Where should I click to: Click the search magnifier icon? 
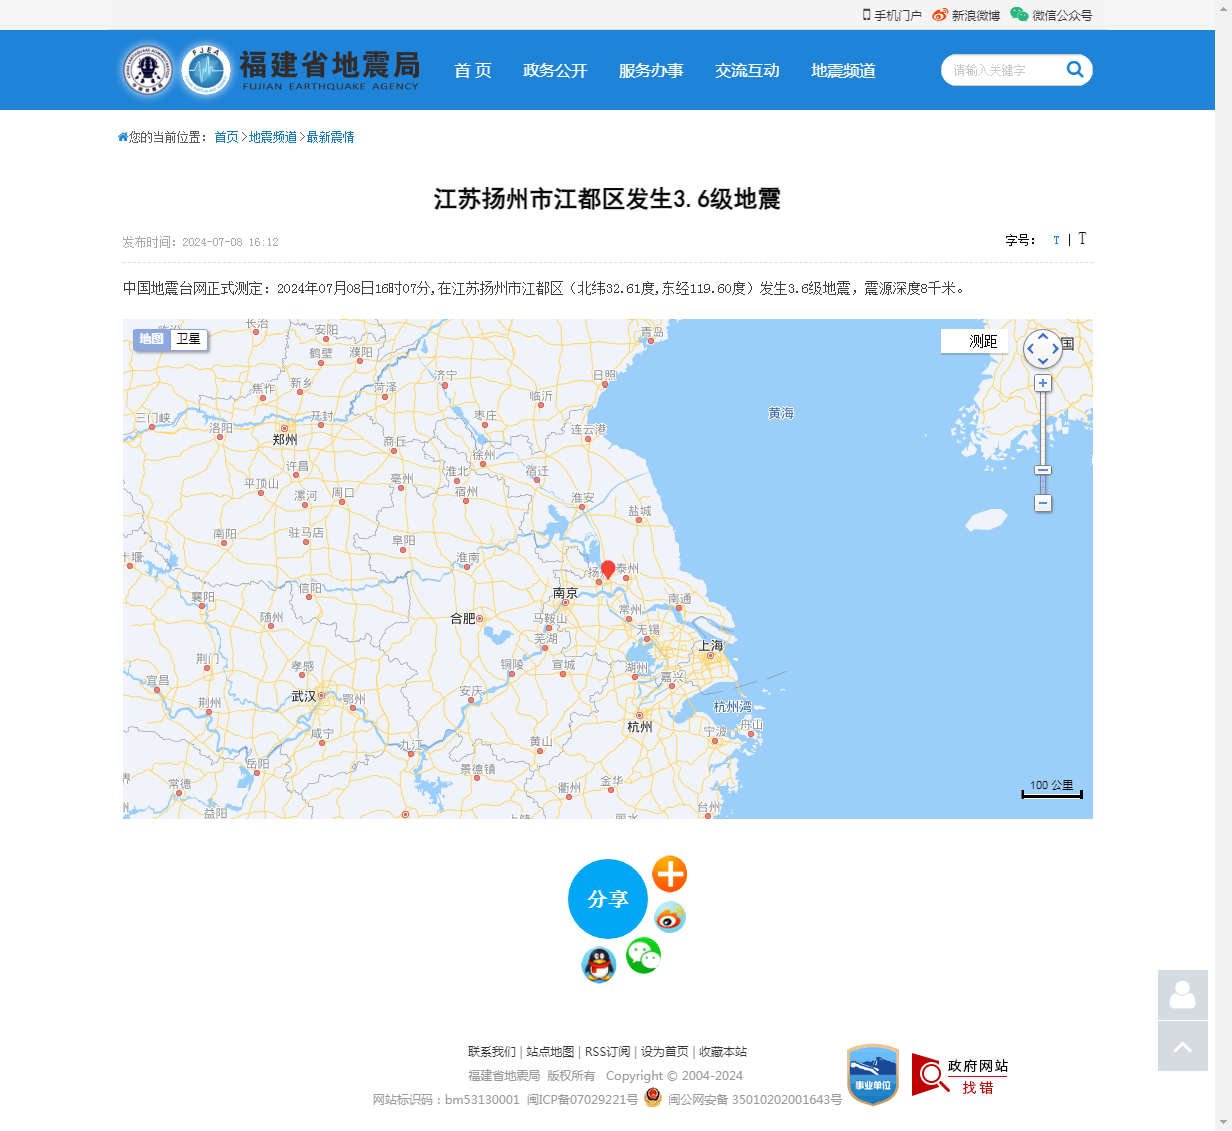(x=1075, y=69)
